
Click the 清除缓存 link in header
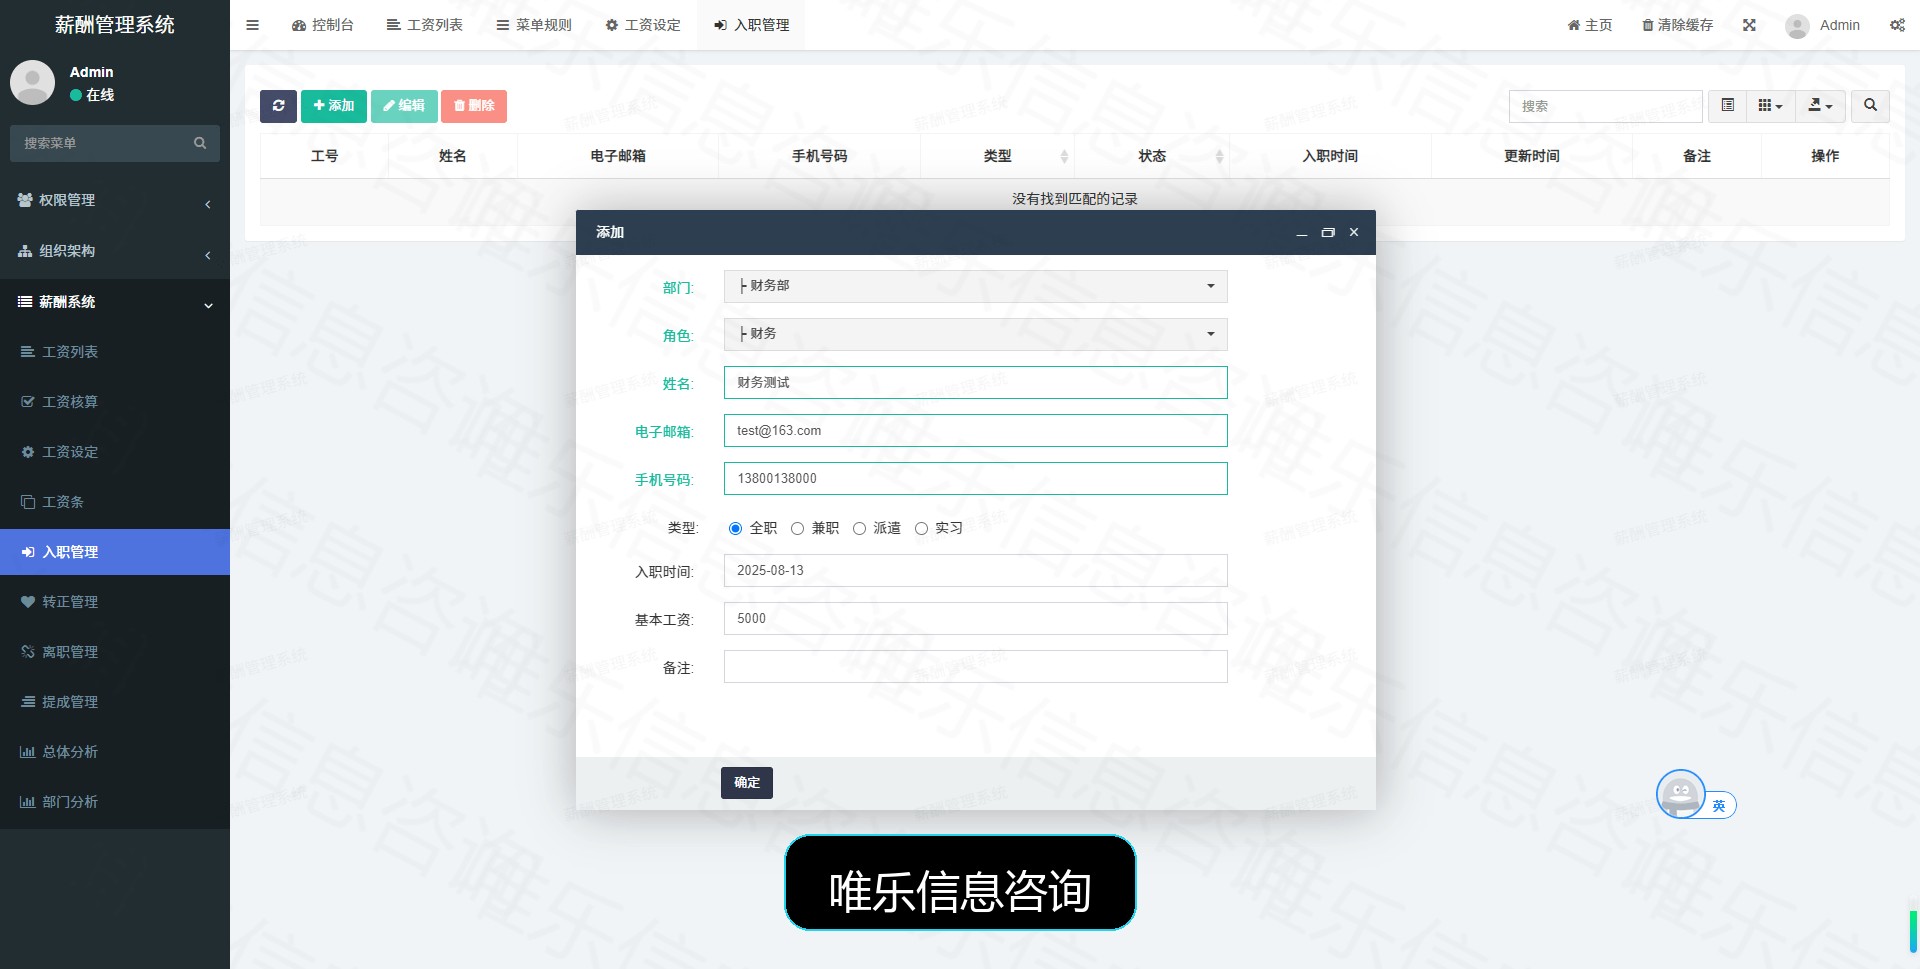(x=1678, y=25)
